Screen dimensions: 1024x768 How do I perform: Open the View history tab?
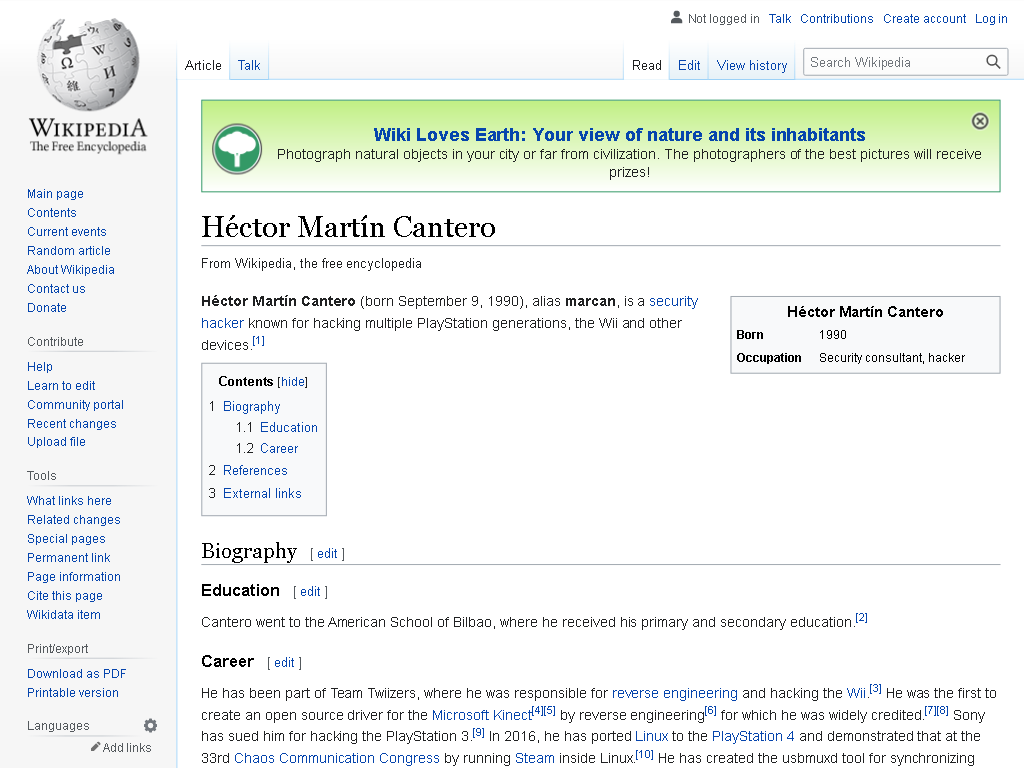[x=752, y=65]
